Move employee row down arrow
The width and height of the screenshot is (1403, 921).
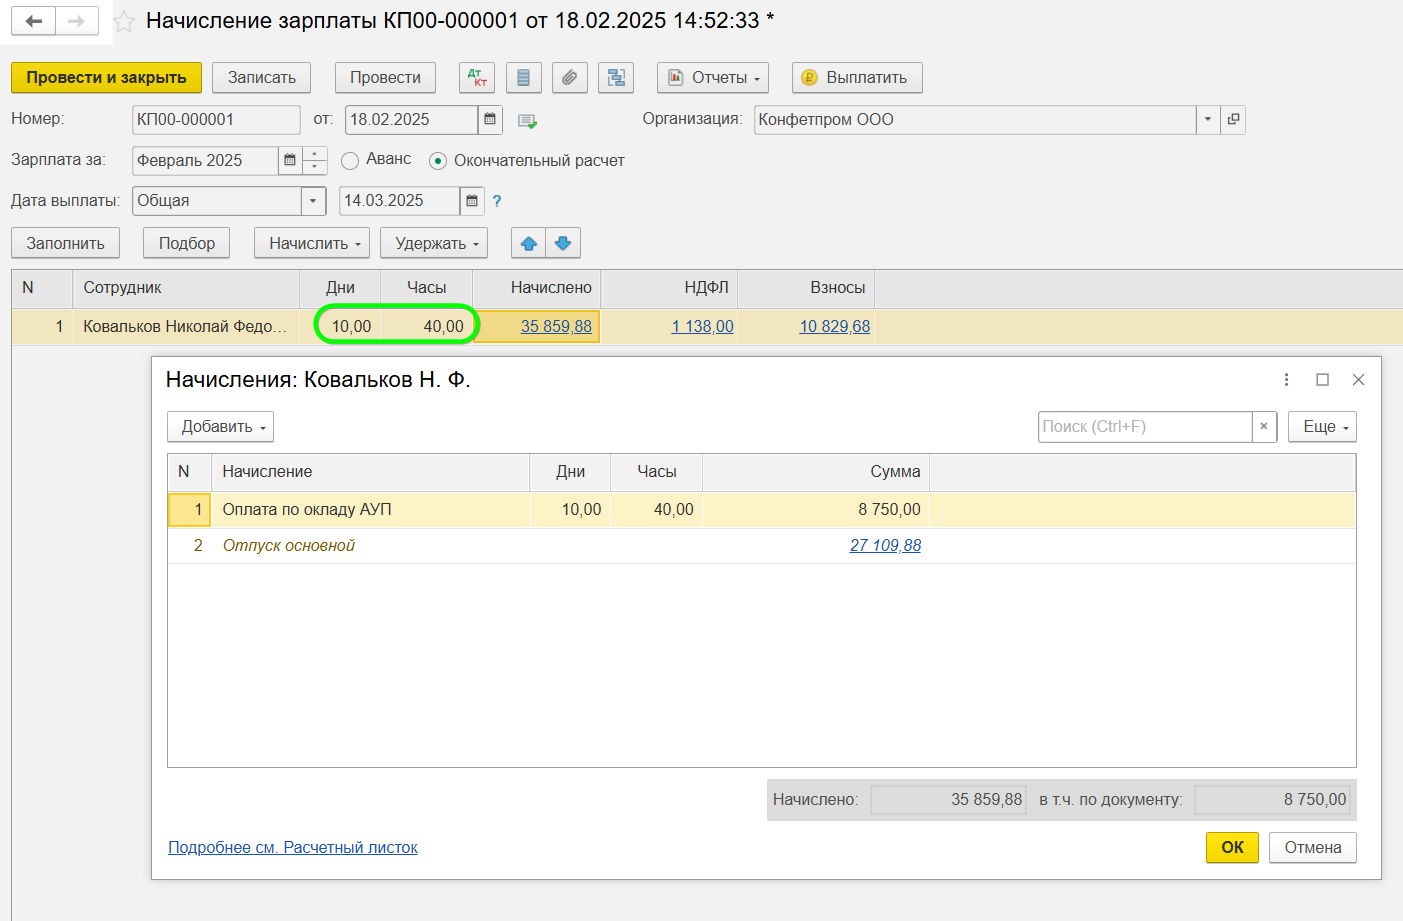point(563,243)
